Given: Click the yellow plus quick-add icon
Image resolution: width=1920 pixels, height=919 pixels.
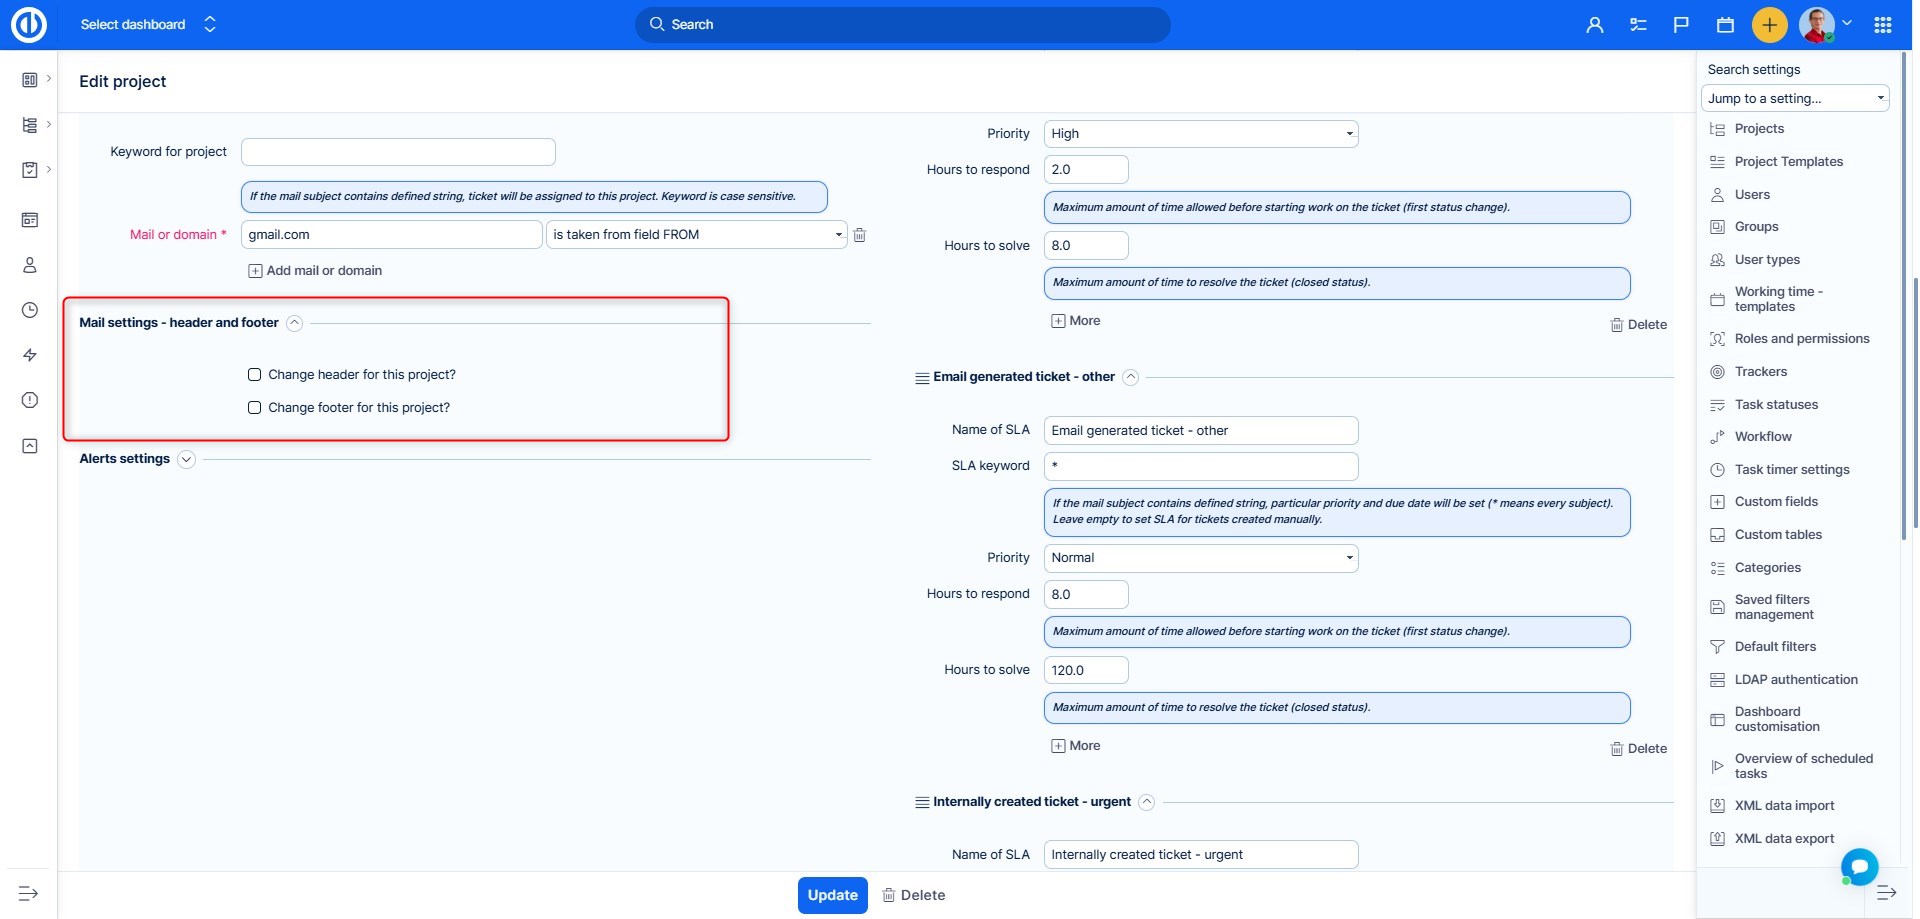Looking at the screenshot, I should click(x=1769, y=25).
